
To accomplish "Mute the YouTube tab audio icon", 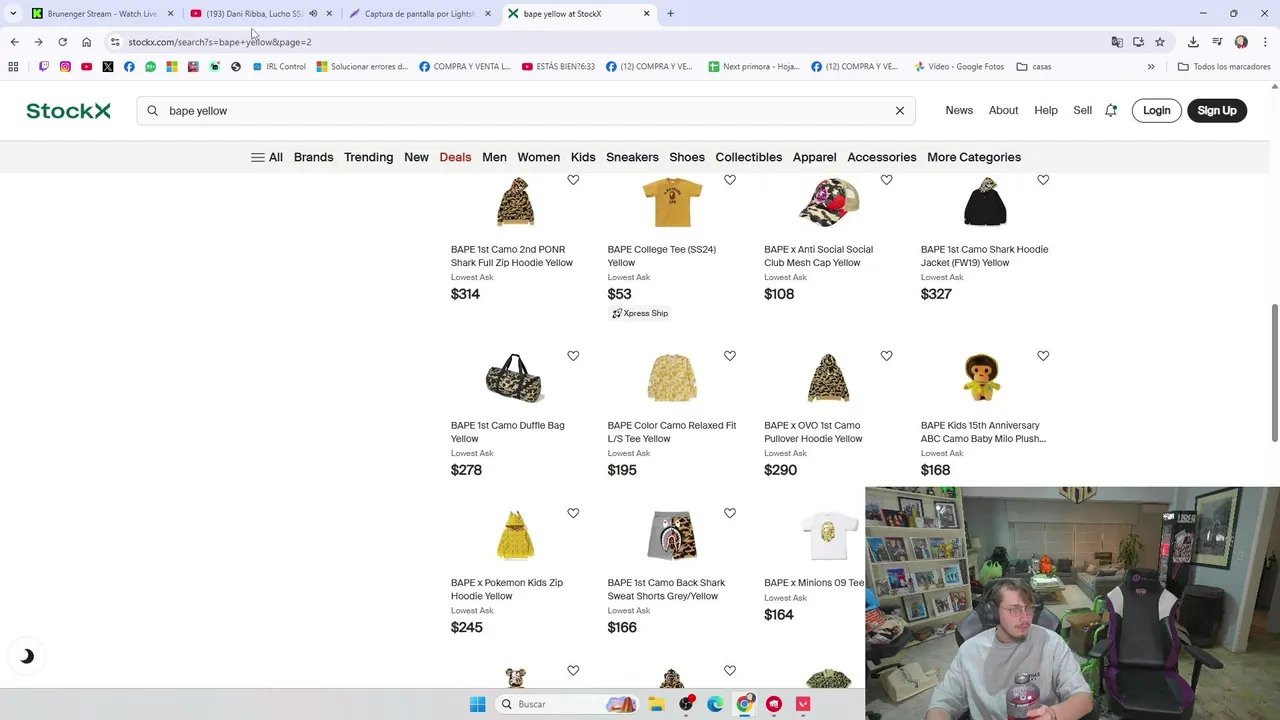I will tap(313, 14).
